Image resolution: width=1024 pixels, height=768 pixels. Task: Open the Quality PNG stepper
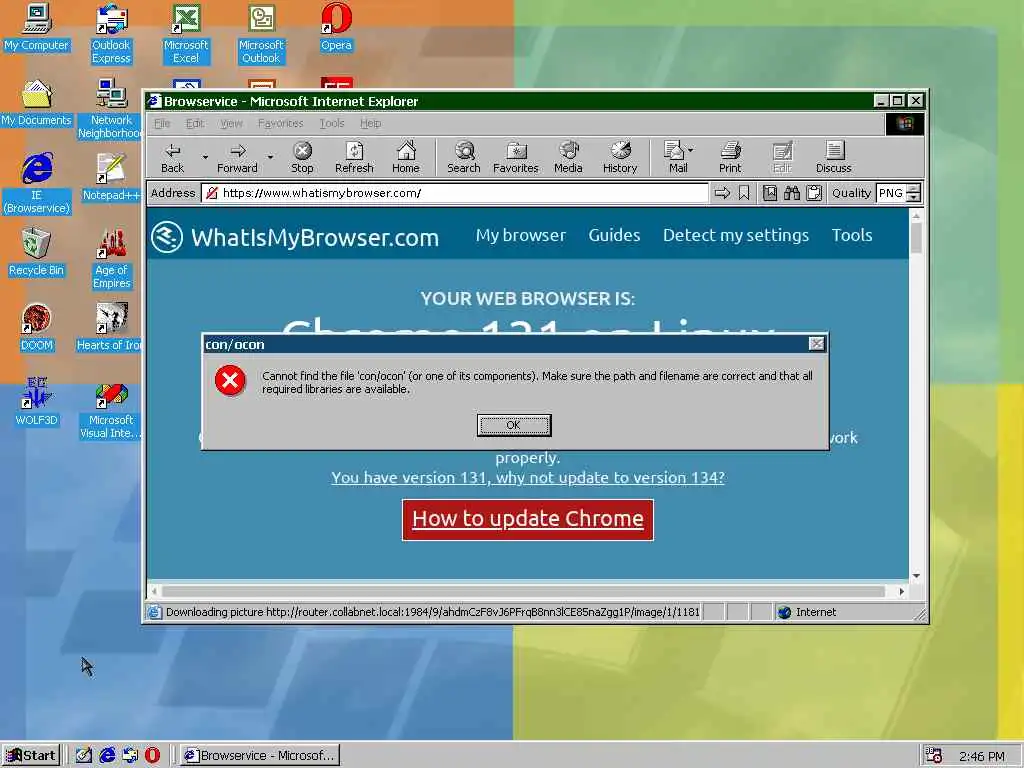coord(914,193)
